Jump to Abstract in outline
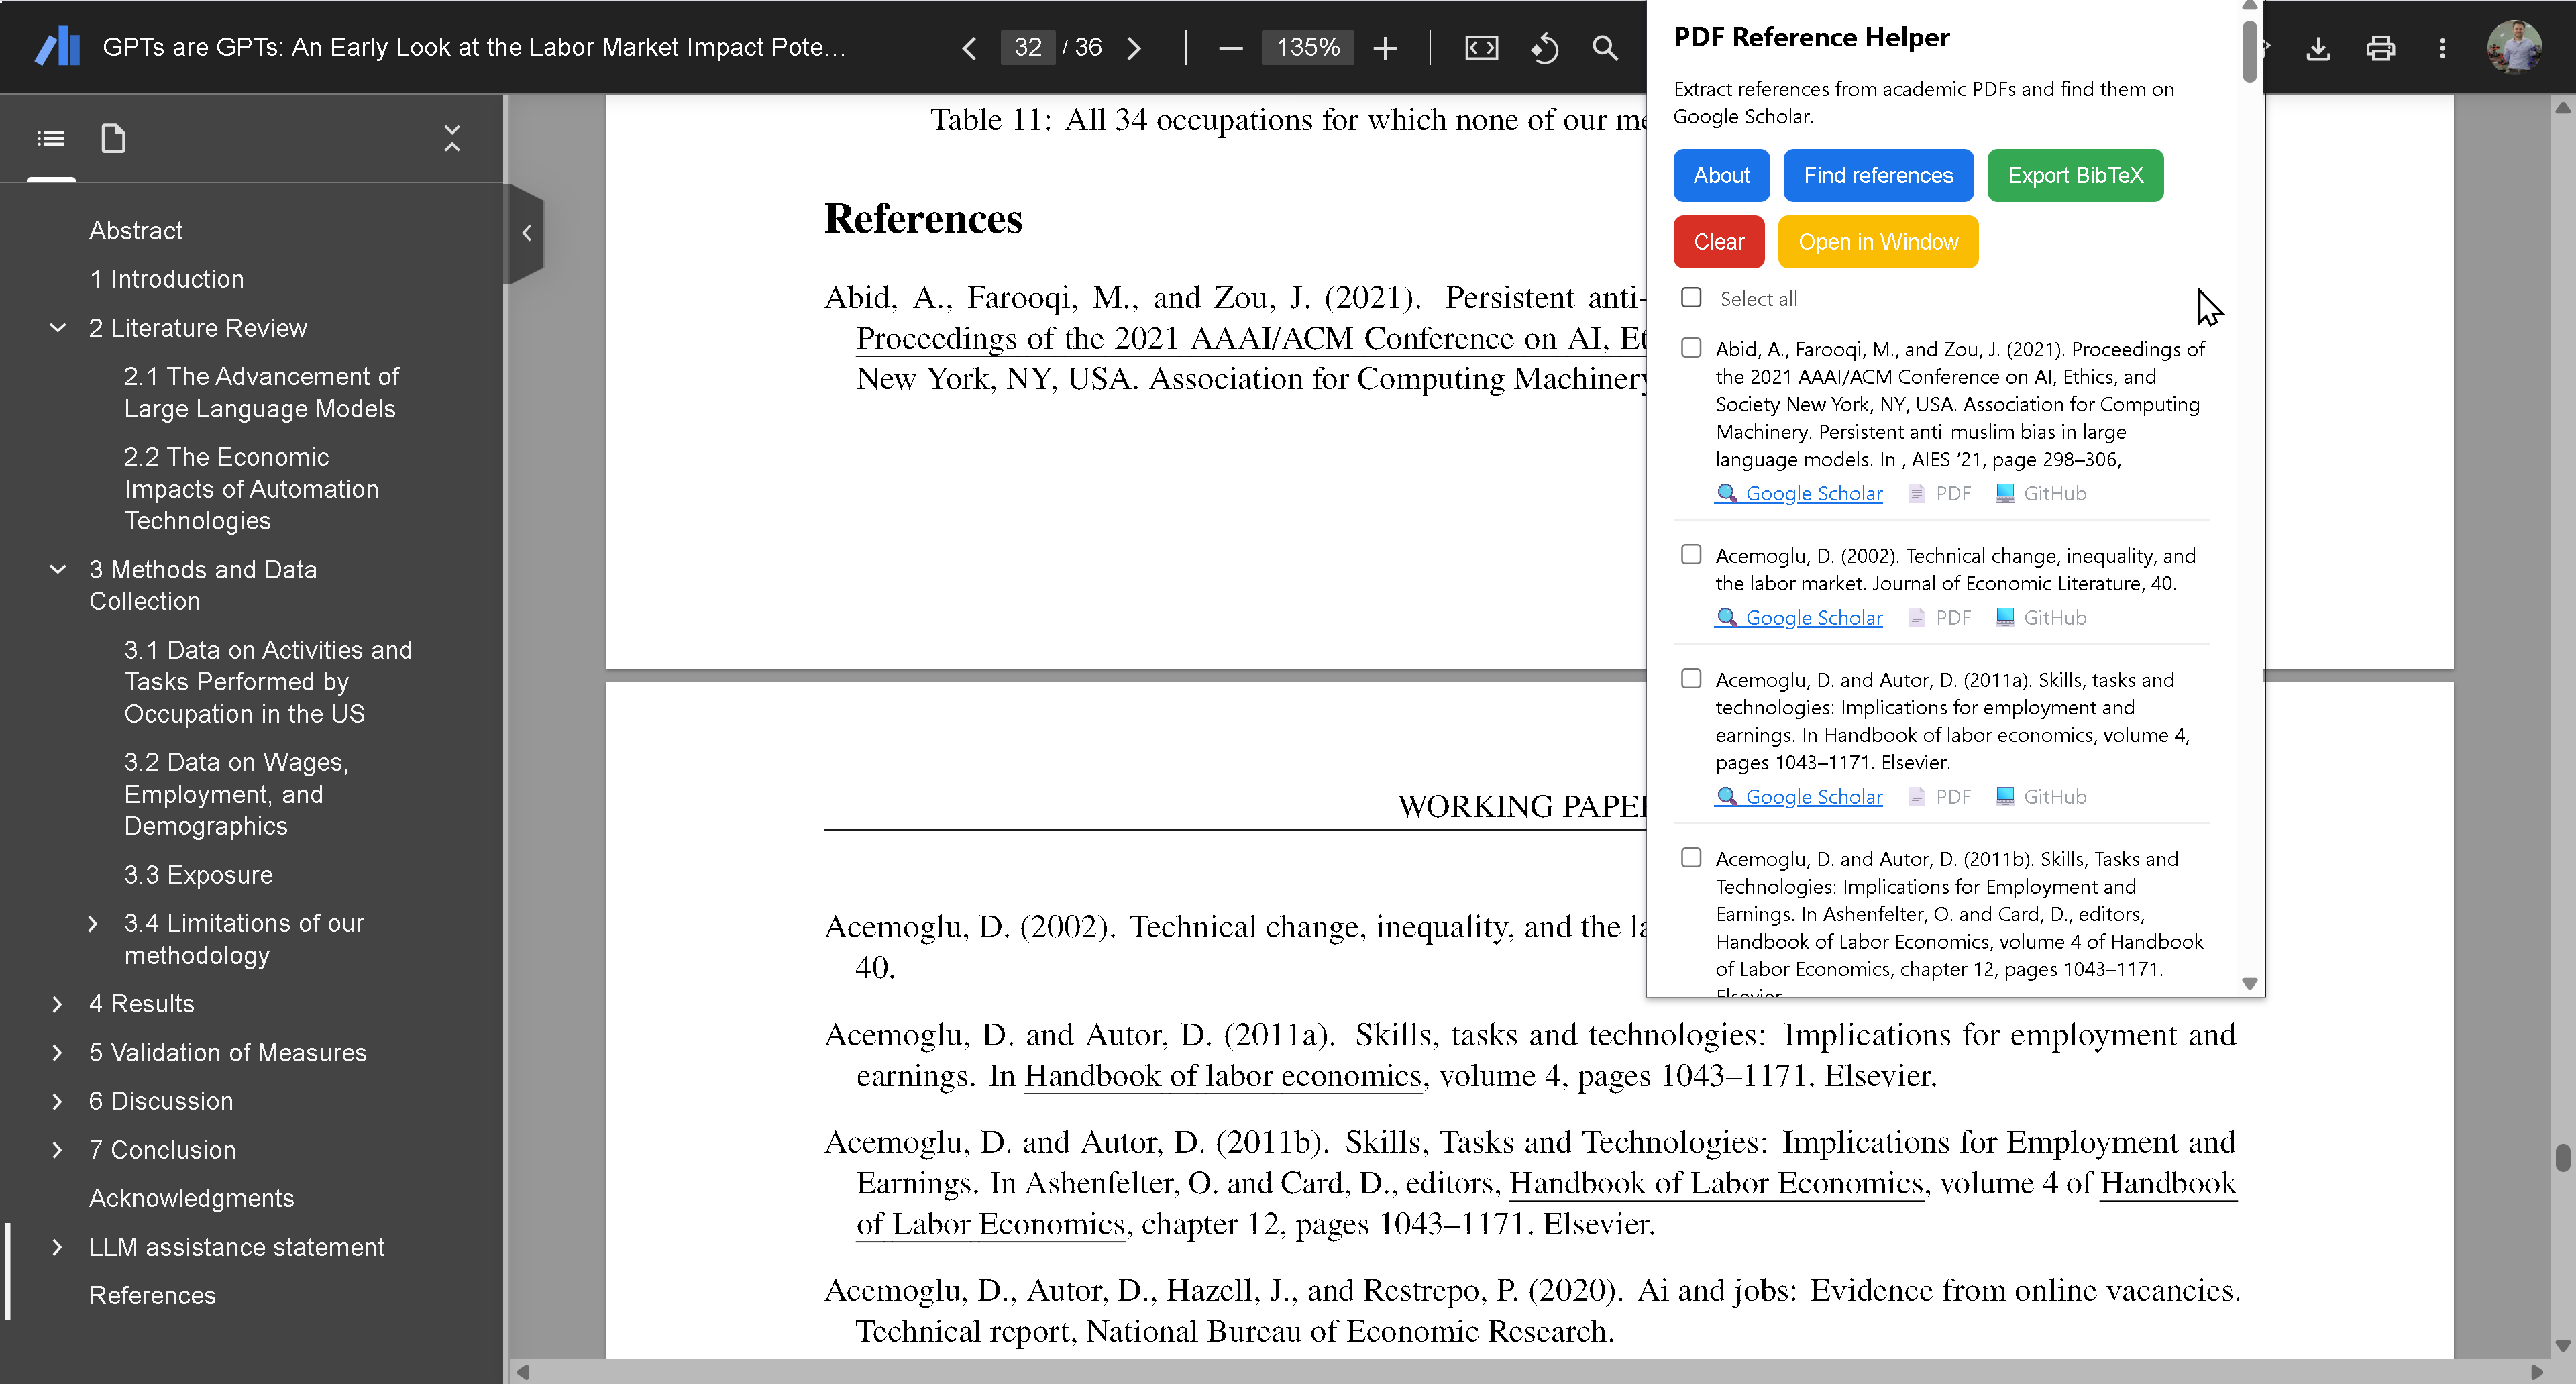The width and height of the screenshot is (2576, 1384). (136, 230)
